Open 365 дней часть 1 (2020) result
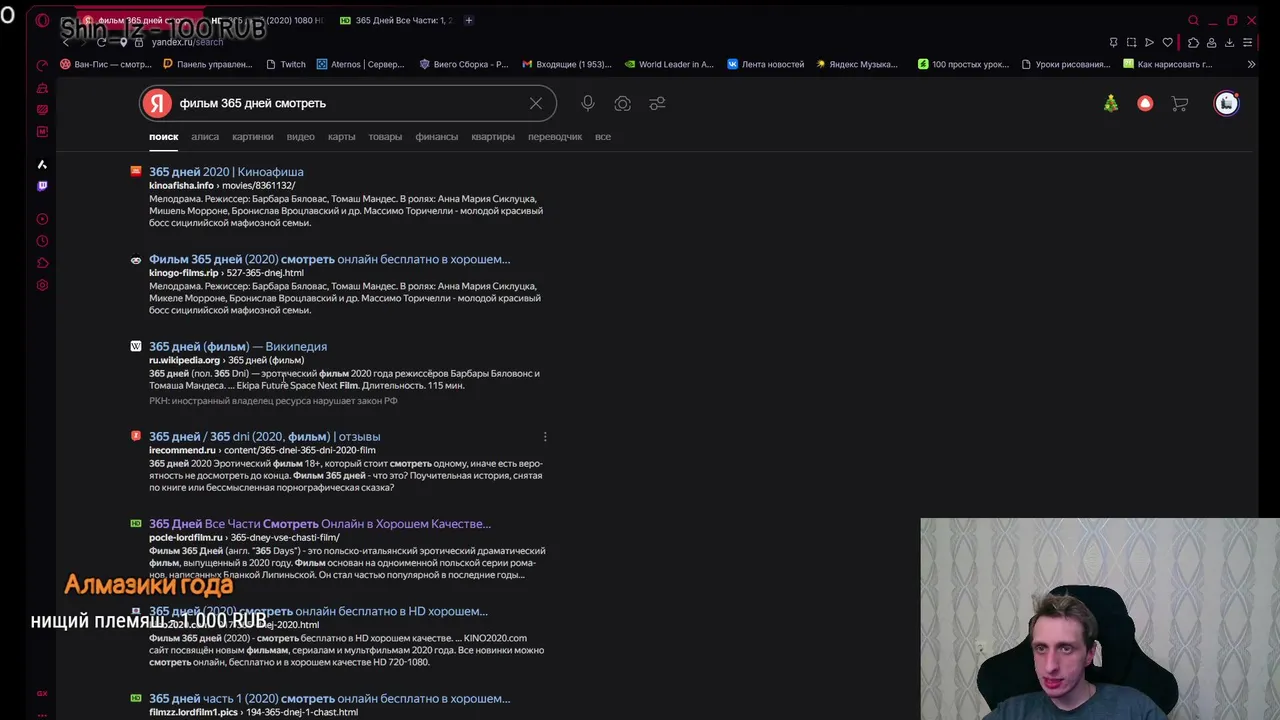 pos(329,699)
